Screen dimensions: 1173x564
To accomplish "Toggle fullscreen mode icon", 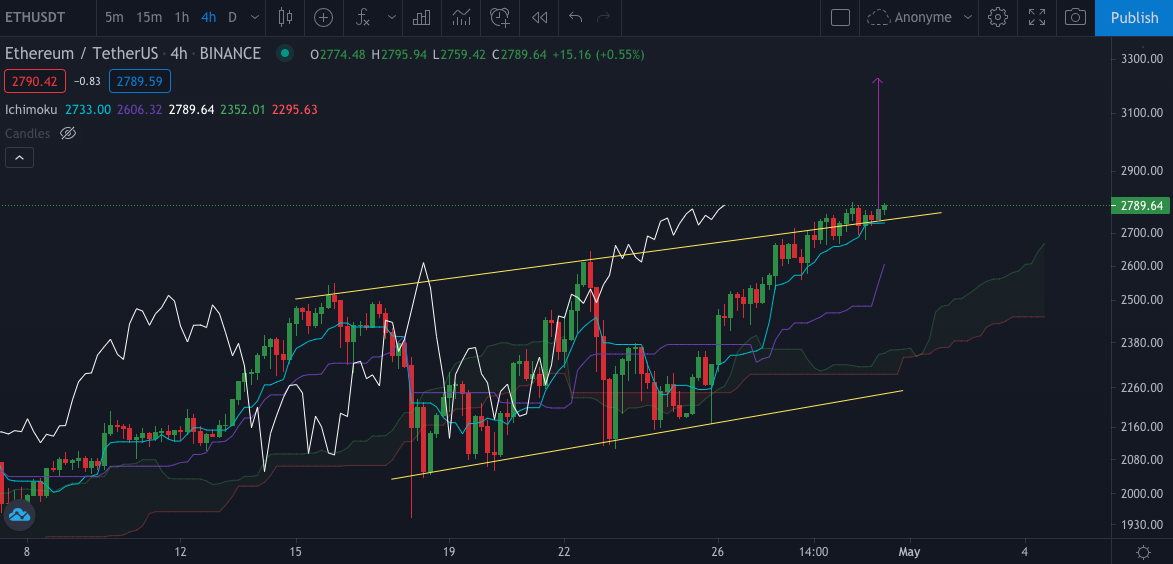I will point(1037,17).
